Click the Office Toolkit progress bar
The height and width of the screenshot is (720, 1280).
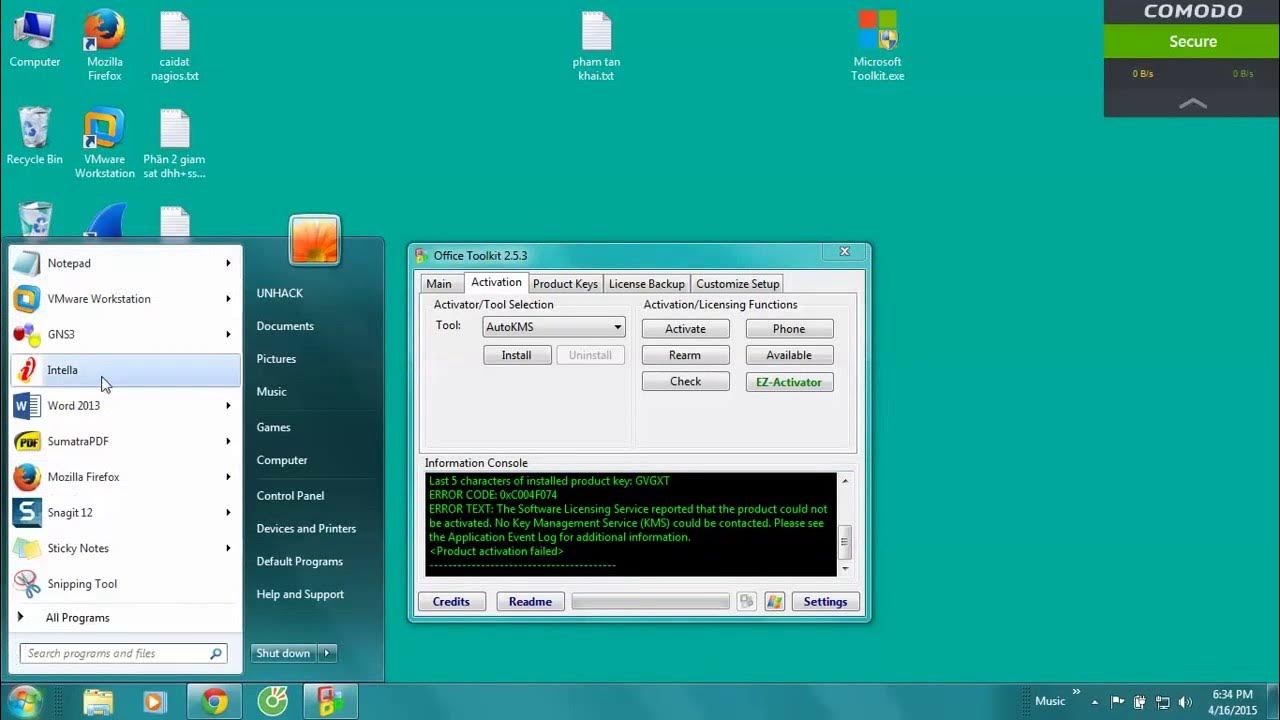pyautogui.click(x=651, y=602)
